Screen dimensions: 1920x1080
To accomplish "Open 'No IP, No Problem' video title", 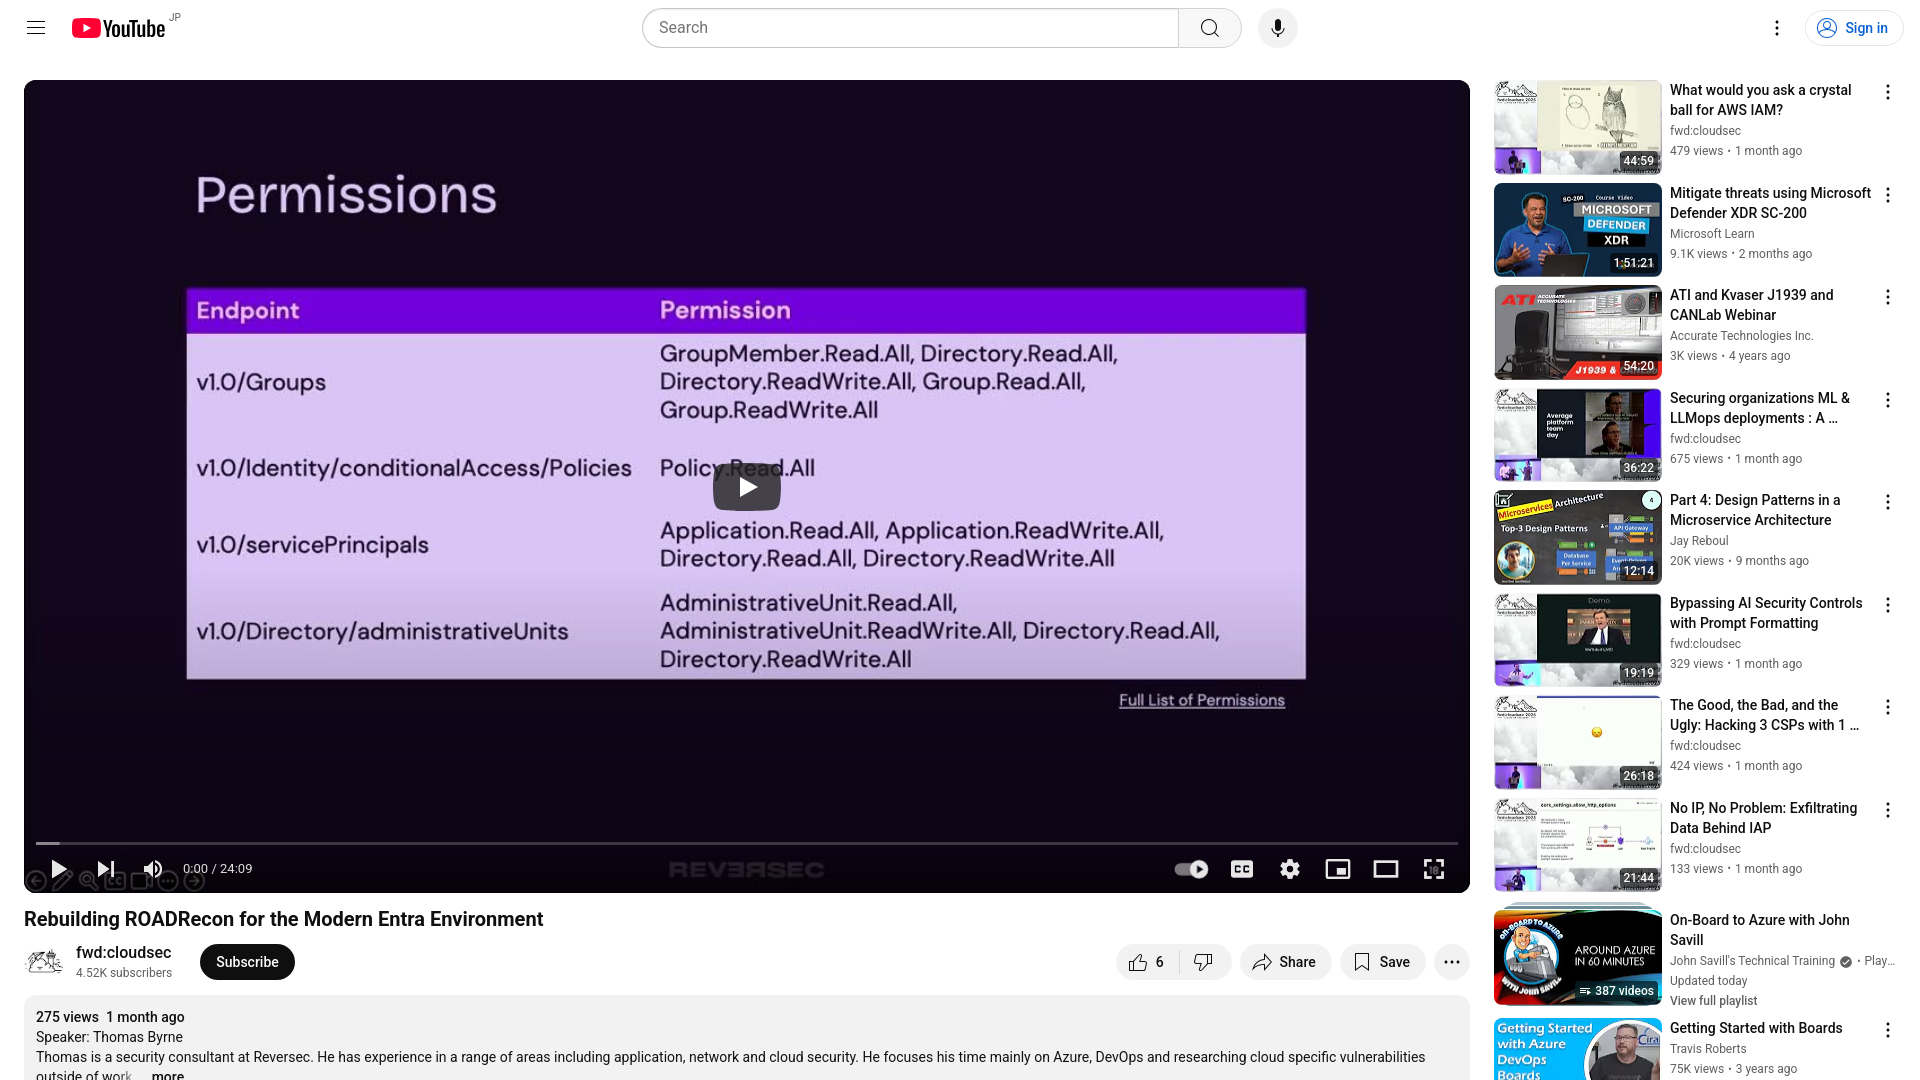I will tap(1763, 818).
